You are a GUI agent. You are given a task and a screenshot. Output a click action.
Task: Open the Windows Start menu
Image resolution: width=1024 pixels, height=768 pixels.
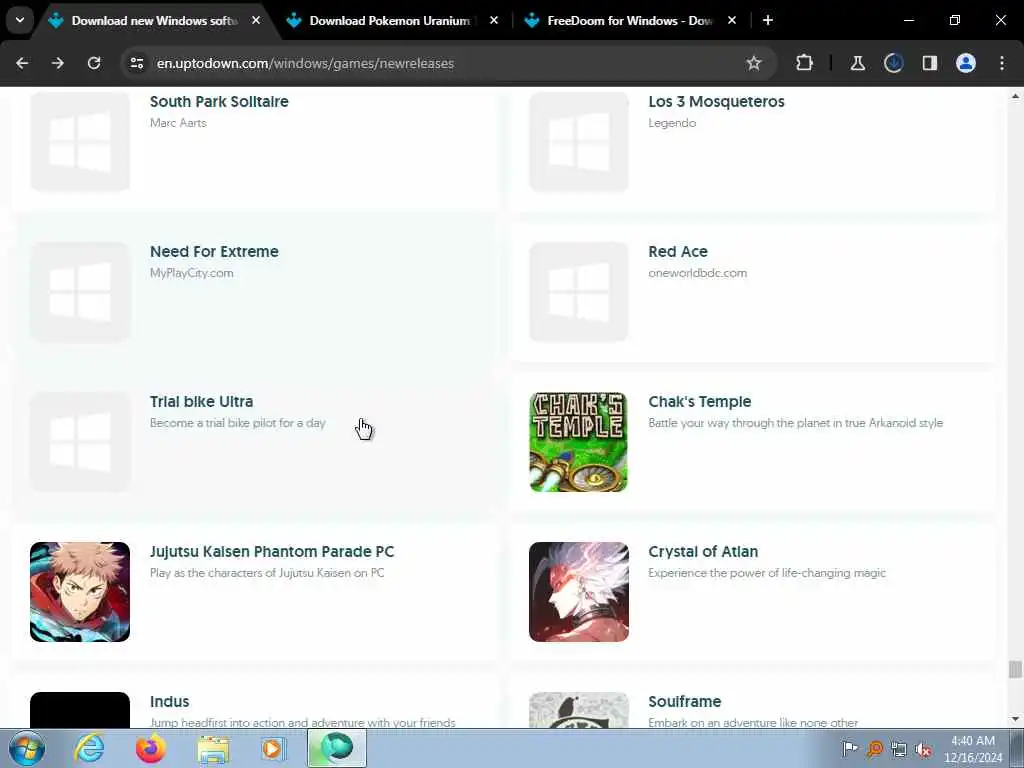coord(27,748)
